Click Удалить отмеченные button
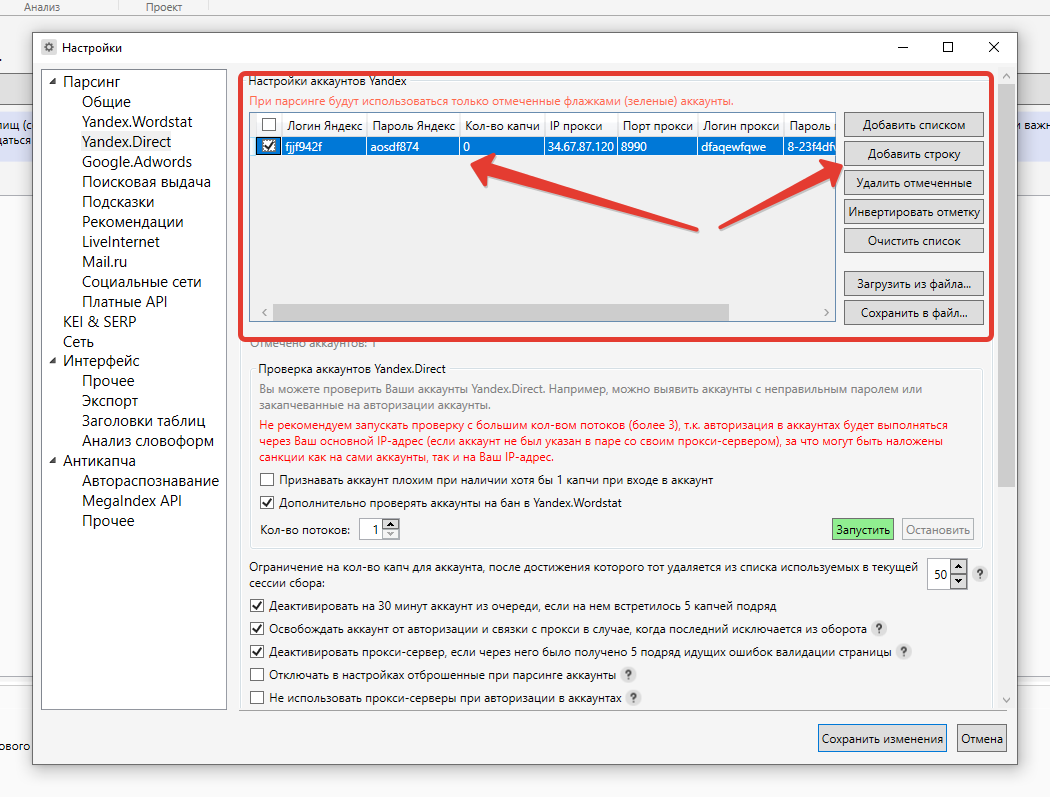Image resolution: width=1050 pixels, height=797 pixels. (913, 183)
